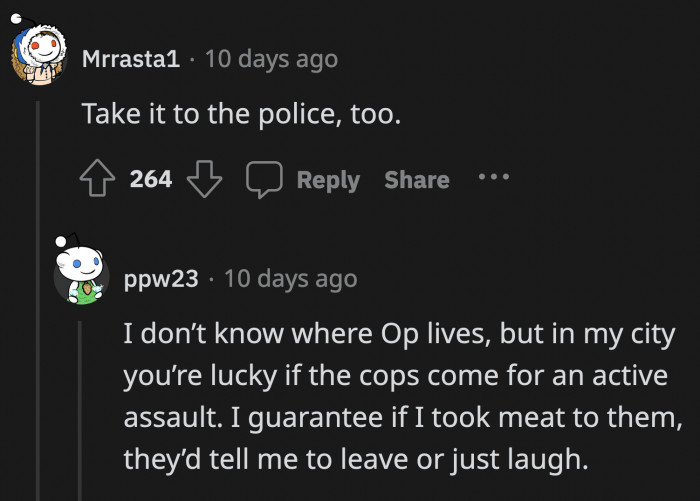Collapse Mrrasta1's thread via vertical line
Viewport: 700px width, 501px height.
(38, 300)
